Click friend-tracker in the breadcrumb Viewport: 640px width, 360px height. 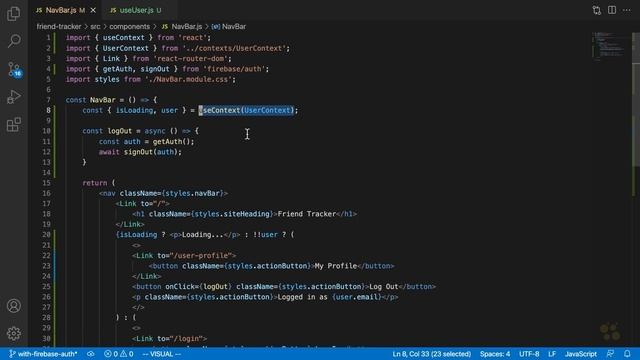pos(59,27)
